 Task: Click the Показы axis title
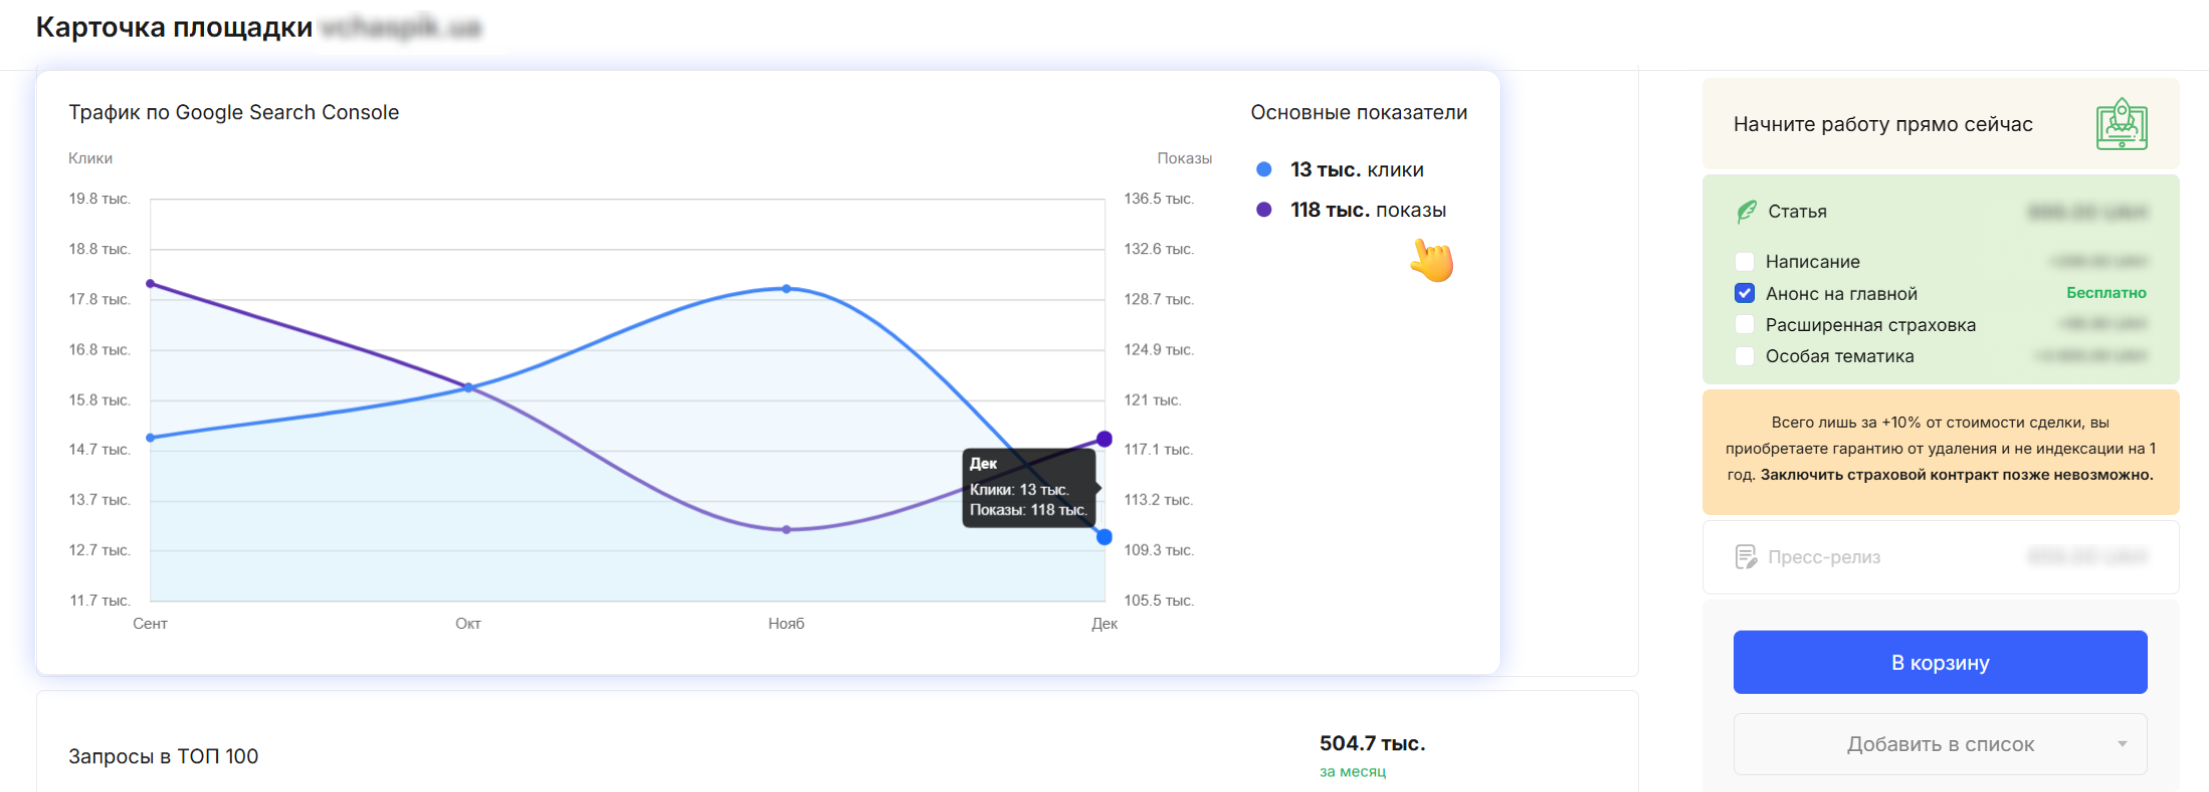pyautogui.click(x=1184, y=158)
